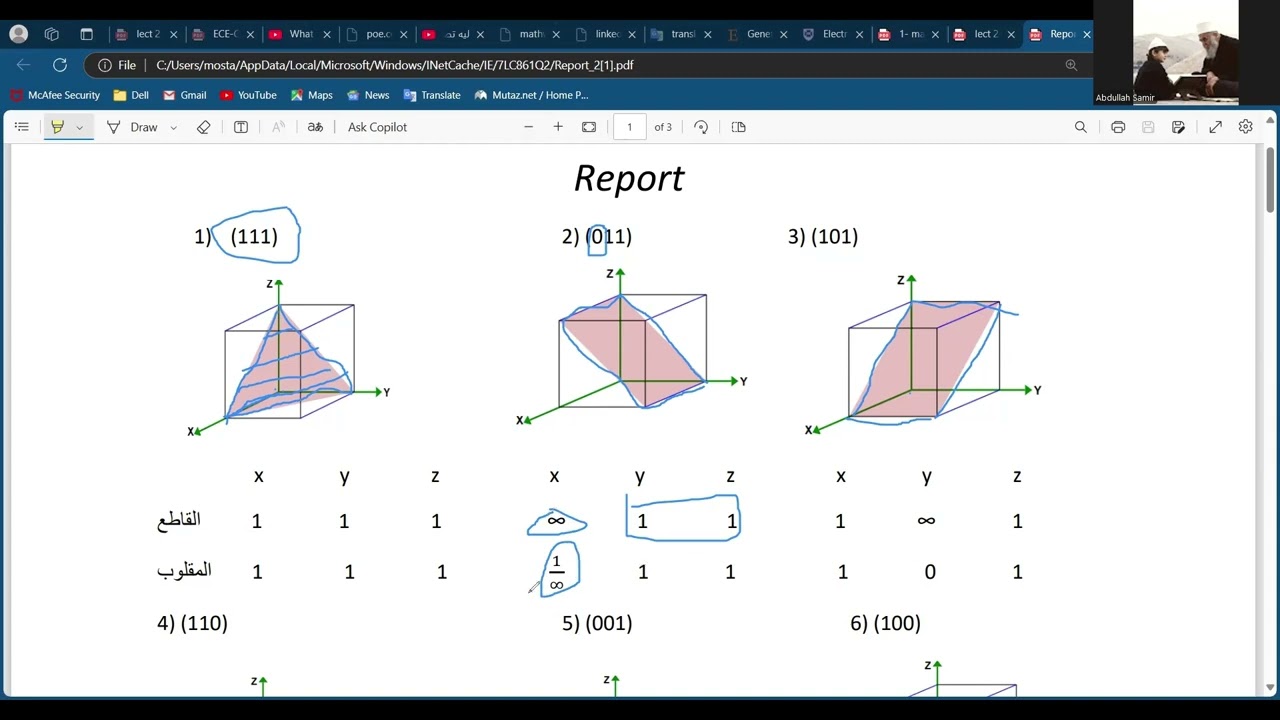Toggle fit to page width

pos(589,127)
